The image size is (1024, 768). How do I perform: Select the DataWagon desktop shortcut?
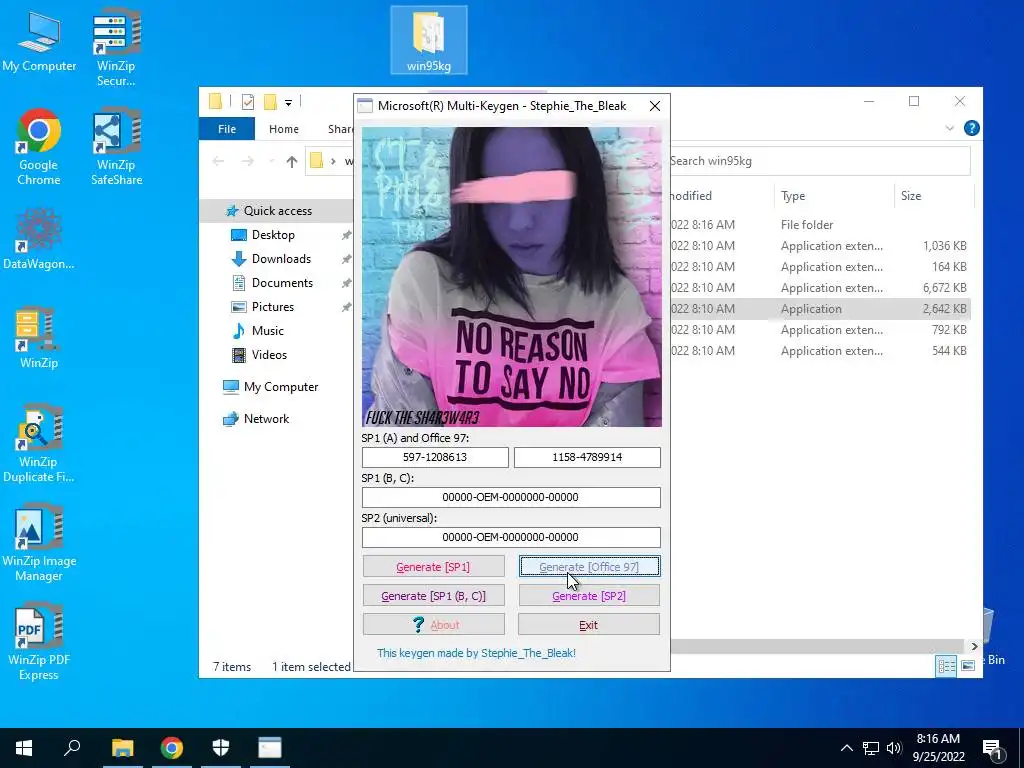coord(39,238)
